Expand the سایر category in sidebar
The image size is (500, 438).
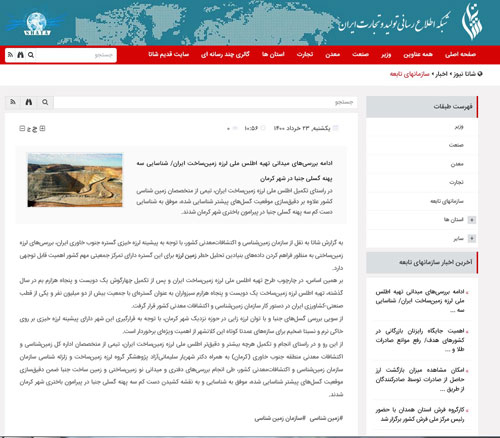tap(472, 238)
